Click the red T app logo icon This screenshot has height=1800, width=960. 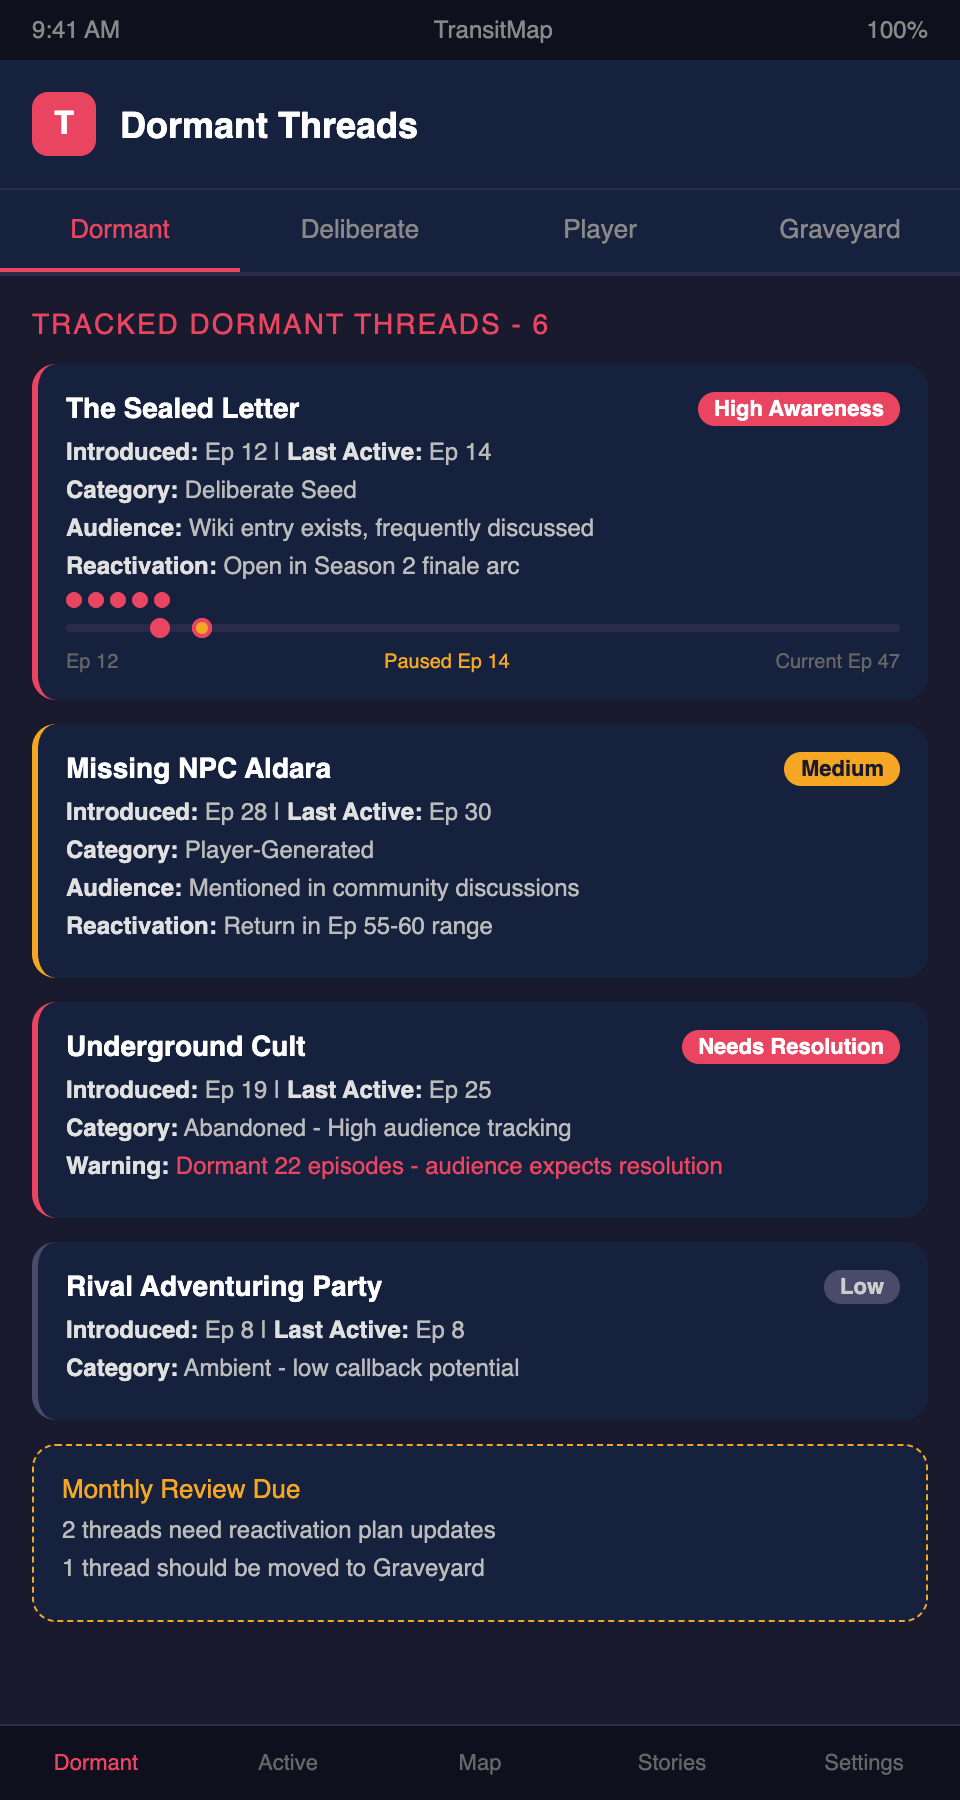tap(64, 124)
